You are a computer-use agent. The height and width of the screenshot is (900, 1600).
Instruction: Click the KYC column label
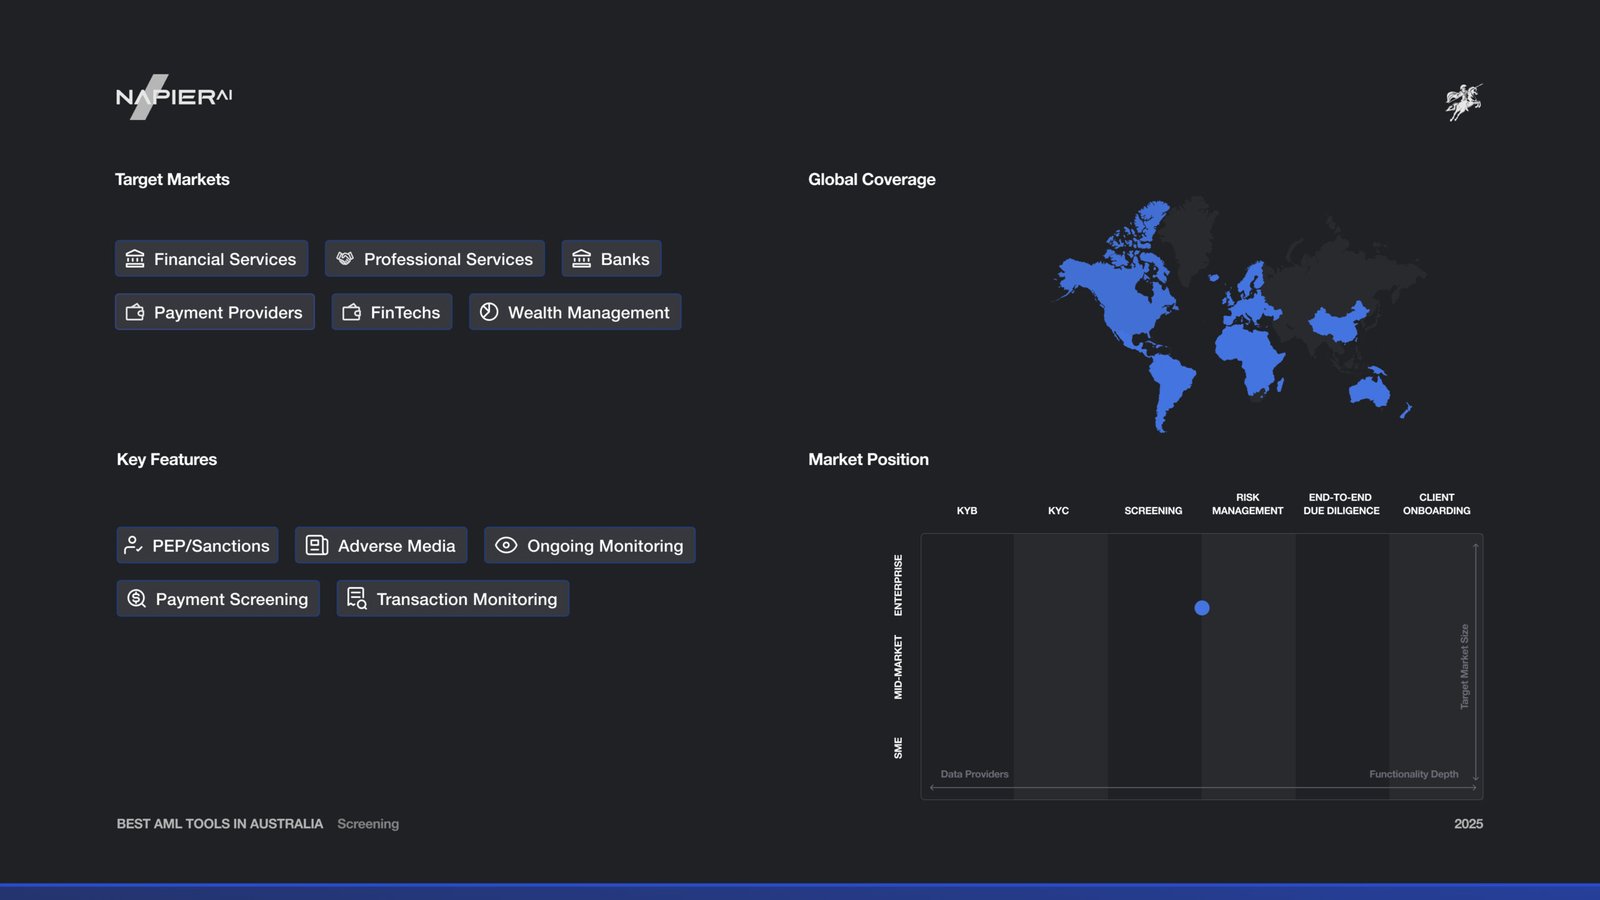(x=1059, y=511)
